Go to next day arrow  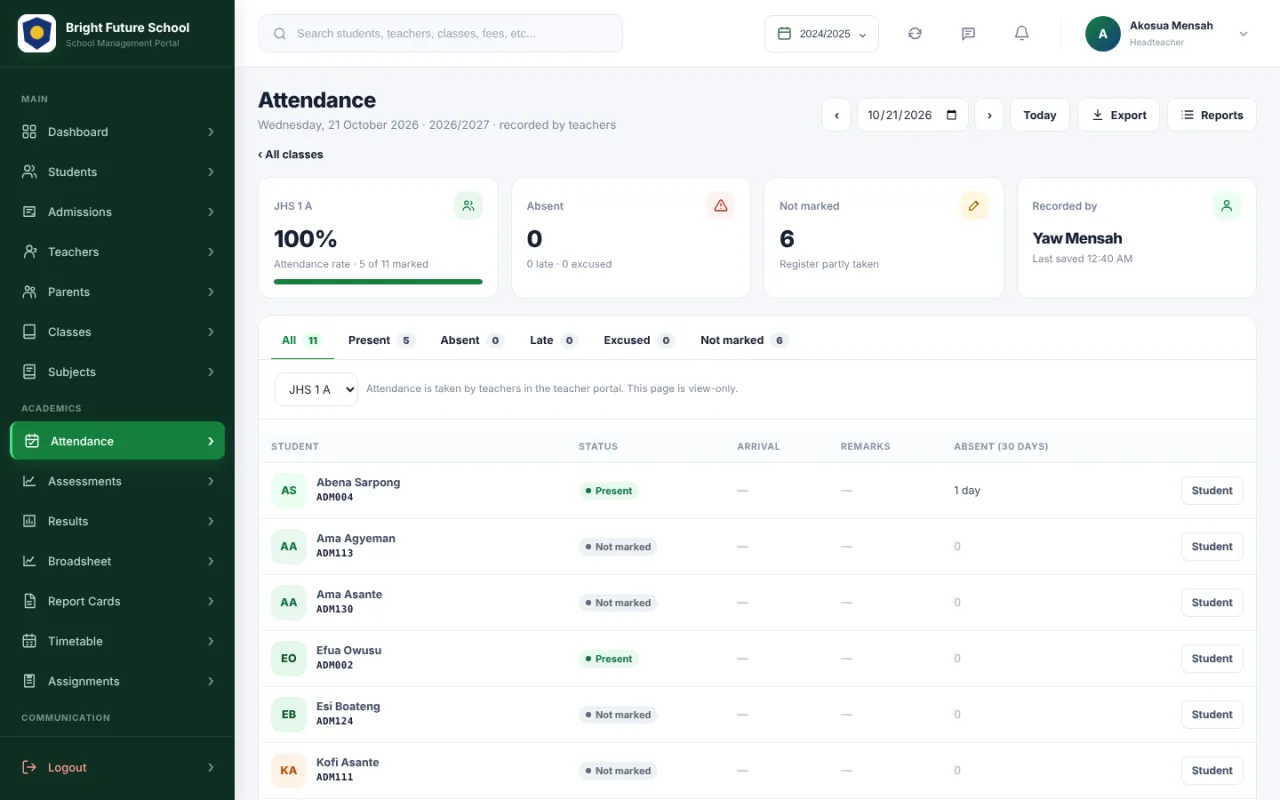tap(989, 115)
